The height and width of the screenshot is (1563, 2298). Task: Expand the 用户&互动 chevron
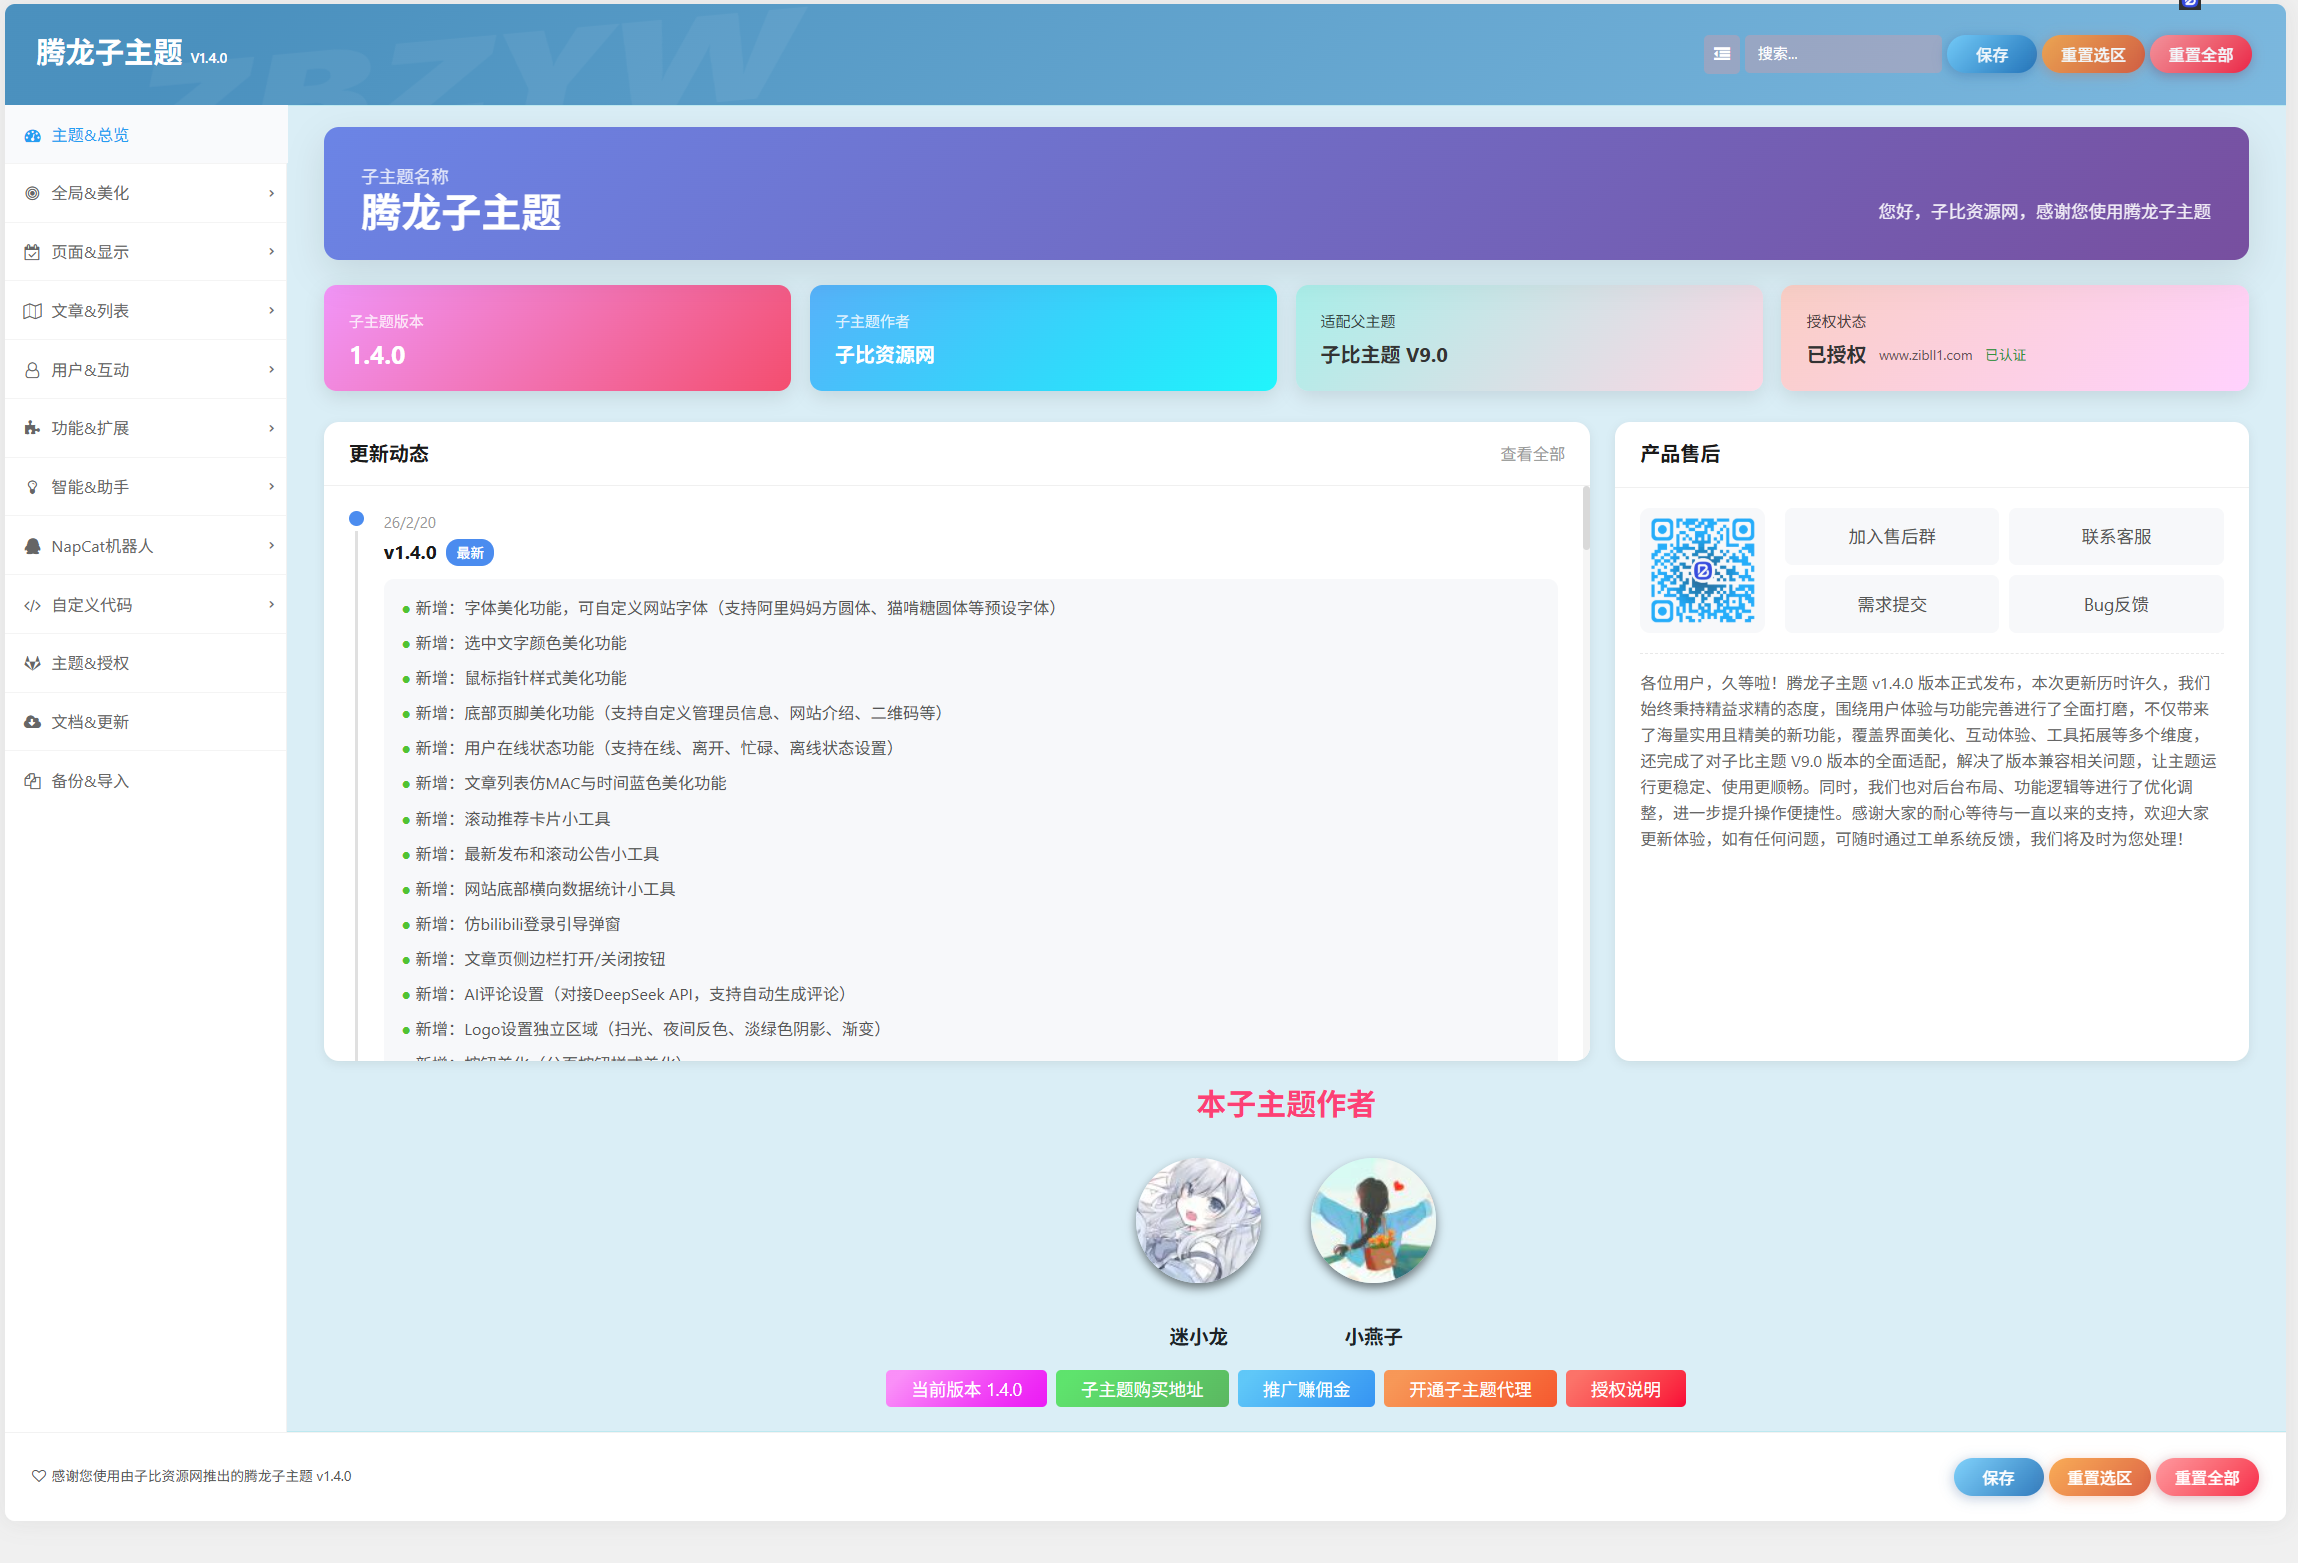tap(271, 370)
